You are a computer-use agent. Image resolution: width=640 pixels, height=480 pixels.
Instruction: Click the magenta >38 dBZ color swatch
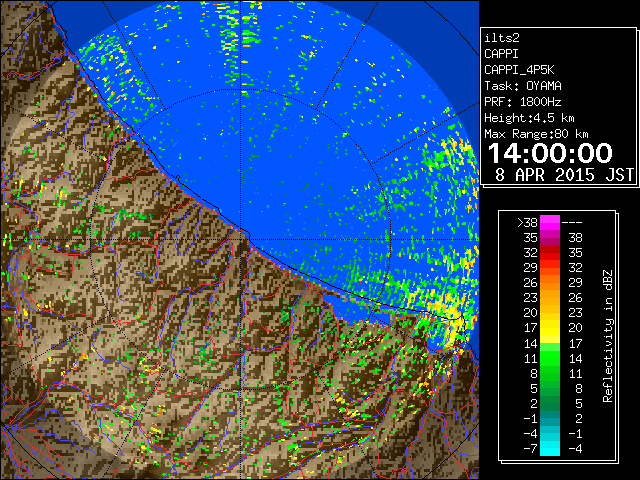click(550, 222)
